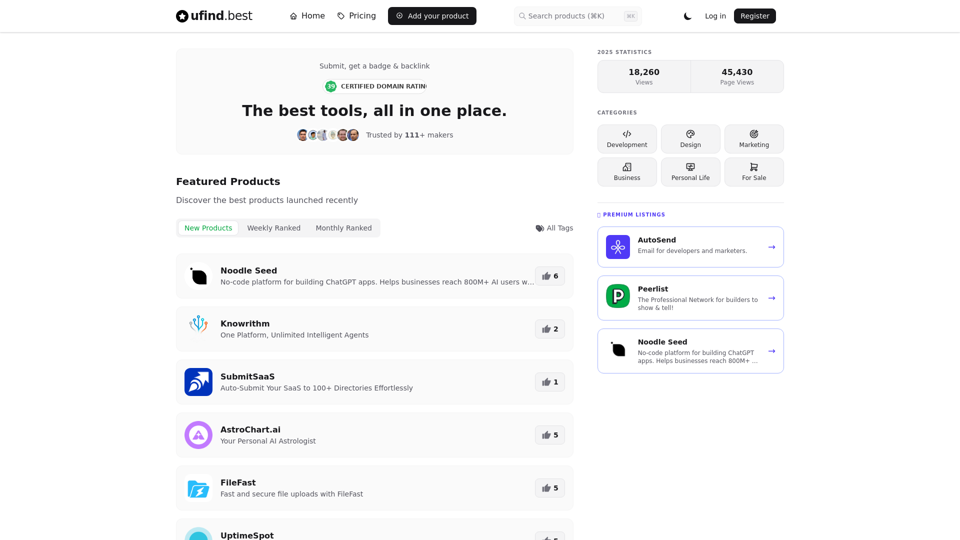Toggle dark mode with the moon icon
This screenshot has height=540, width=960.
pos(688,16)
